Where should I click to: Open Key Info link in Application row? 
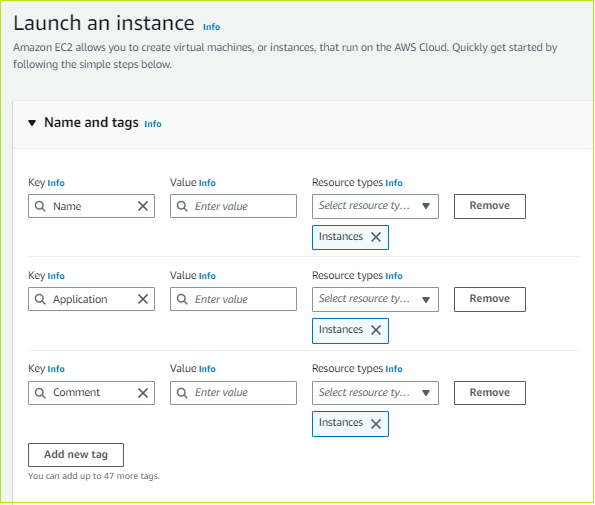[x=56, y=276]
